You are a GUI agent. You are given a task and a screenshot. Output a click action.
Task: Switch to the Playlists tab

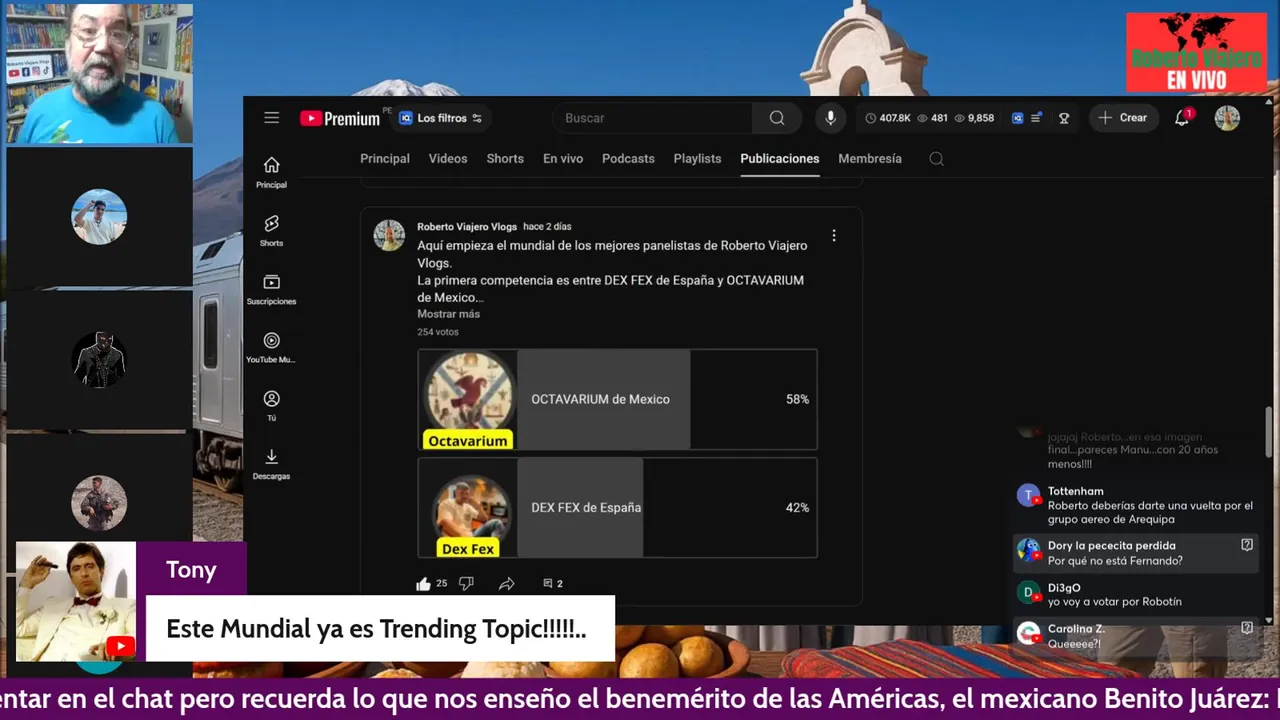697,158
